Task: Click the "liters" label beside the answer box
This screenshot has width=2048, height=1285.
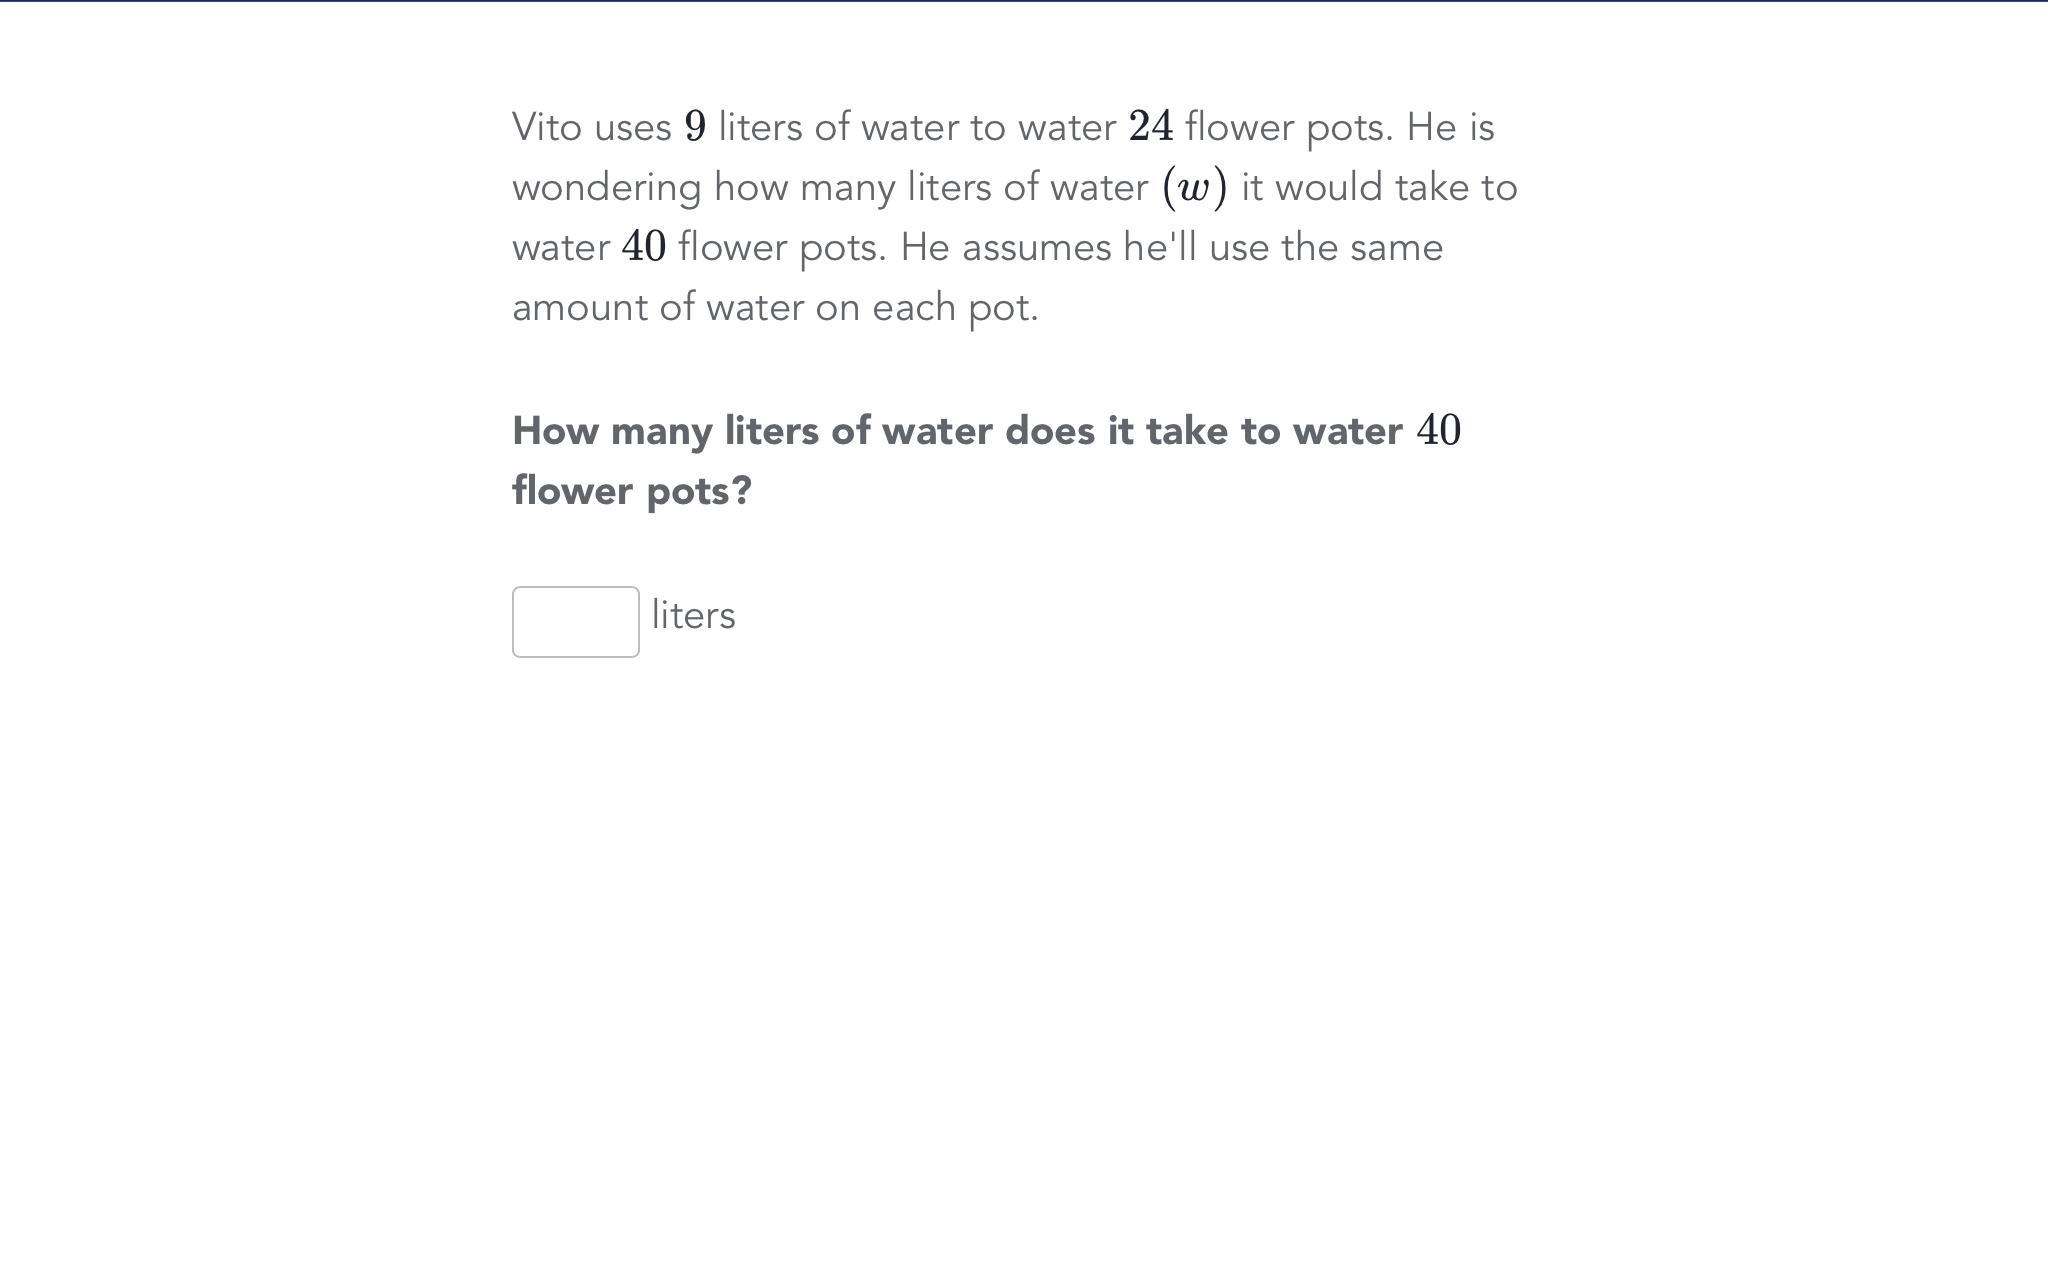Action: point(693,616)
